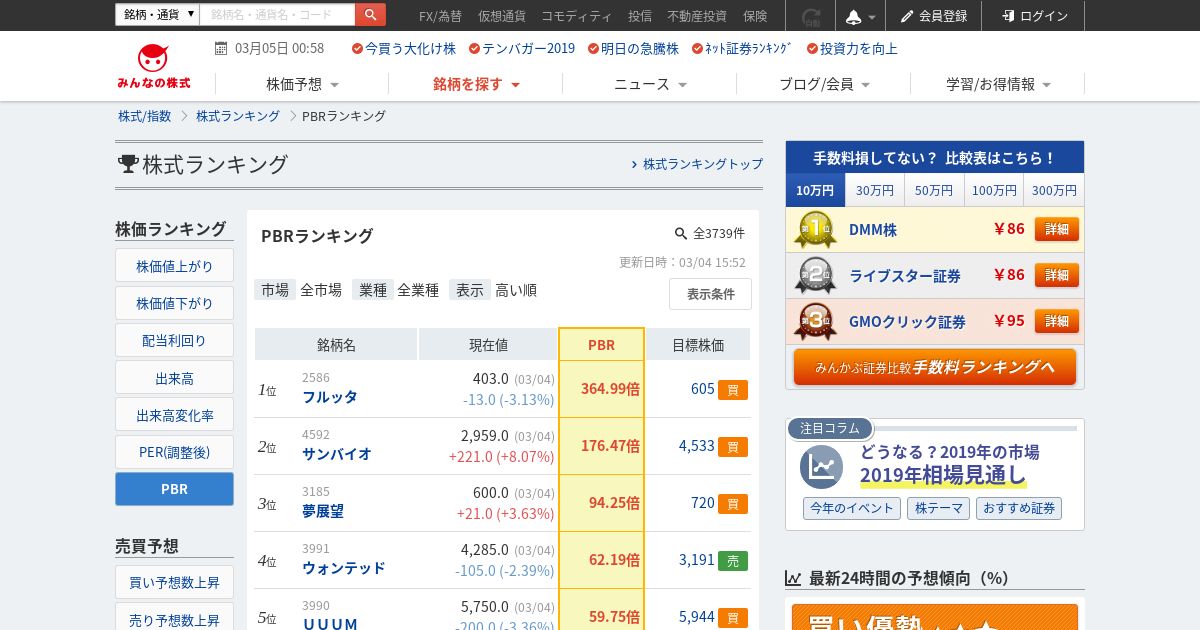Expand the 株価予想 navigation menu
Viewport: 1200px width, 630px height.
coord(302,84)
